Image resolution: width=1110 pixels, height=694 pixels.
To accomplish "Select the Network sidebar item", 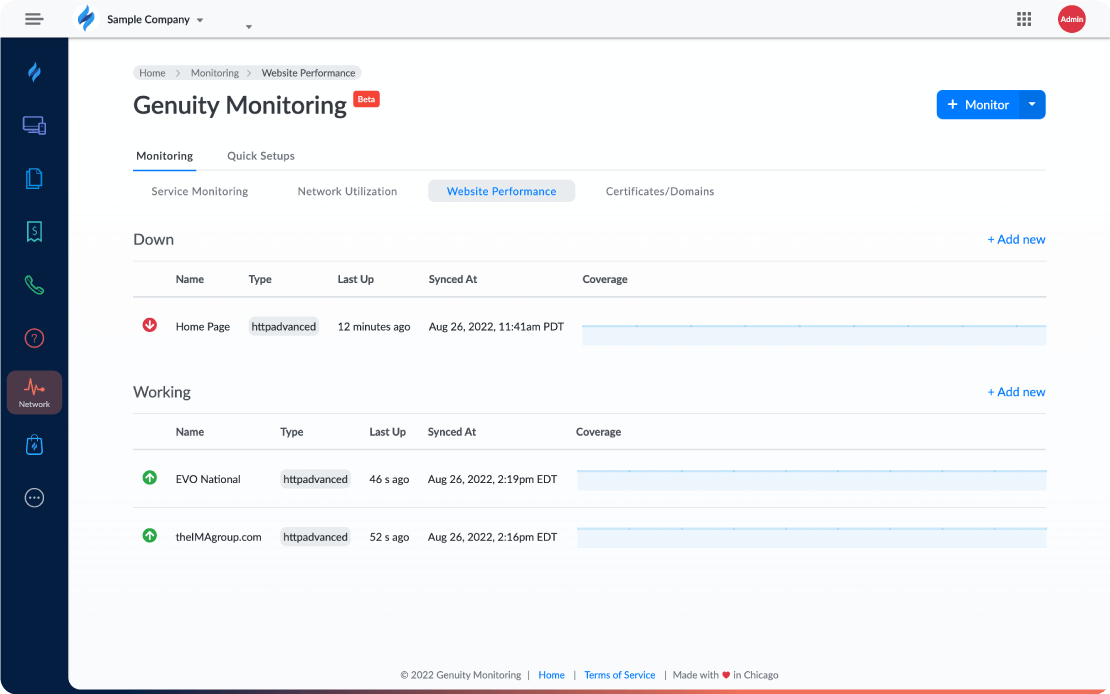I will 34,392.
